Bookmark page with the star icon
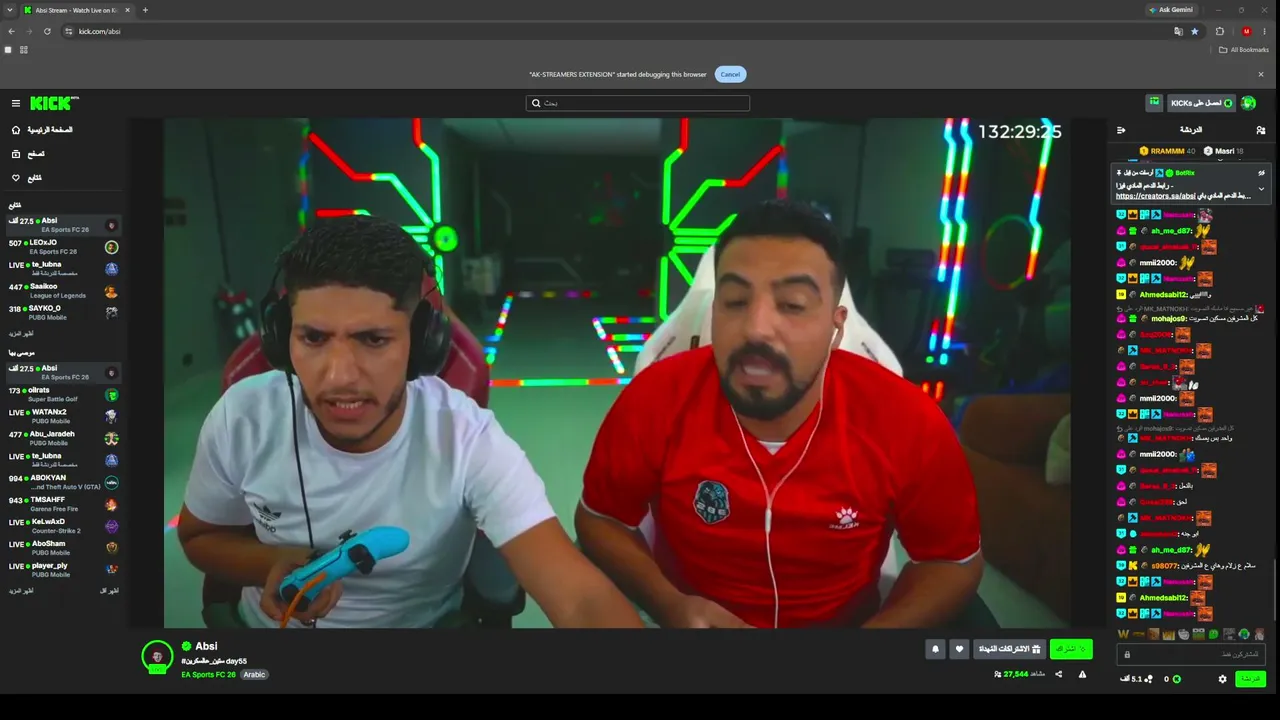This screenshot has height=720, width=1280. pyautogui.click(x=1194, y=31)
